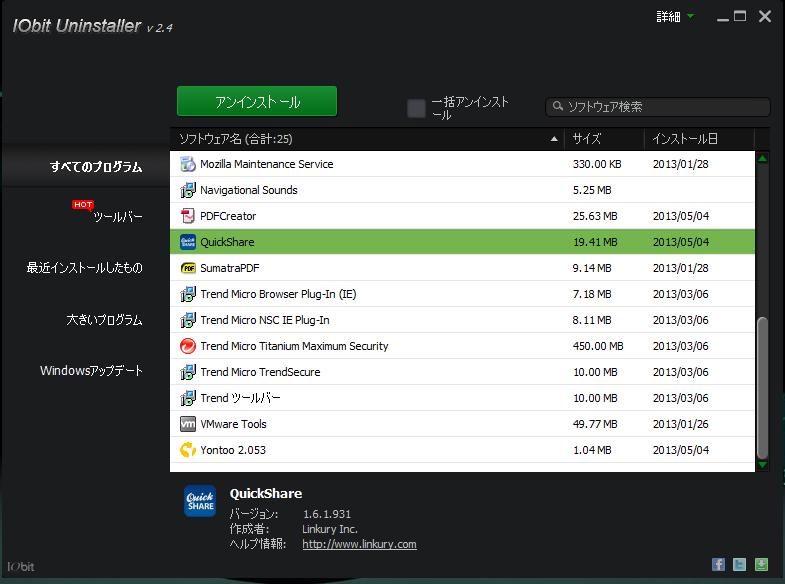This screenshot has width=785, height=584.
Task: Click the Mozilla Maintenance Service icon
Action: pos(188,164)
